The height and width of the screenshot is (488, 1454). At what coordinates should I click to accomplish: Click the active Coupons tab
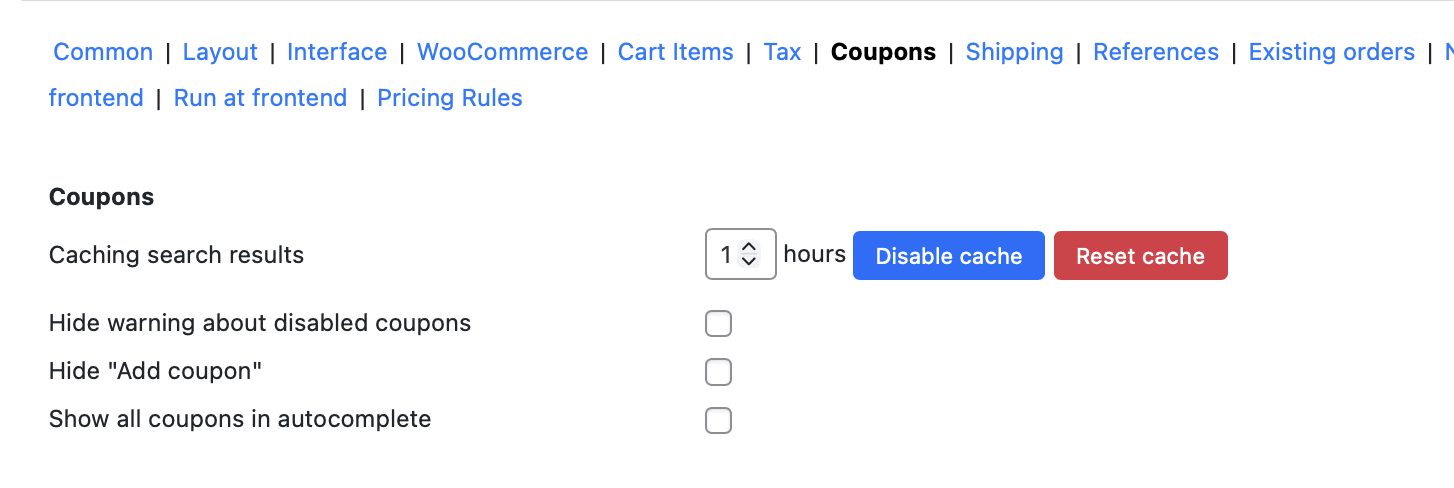(883, 52)
